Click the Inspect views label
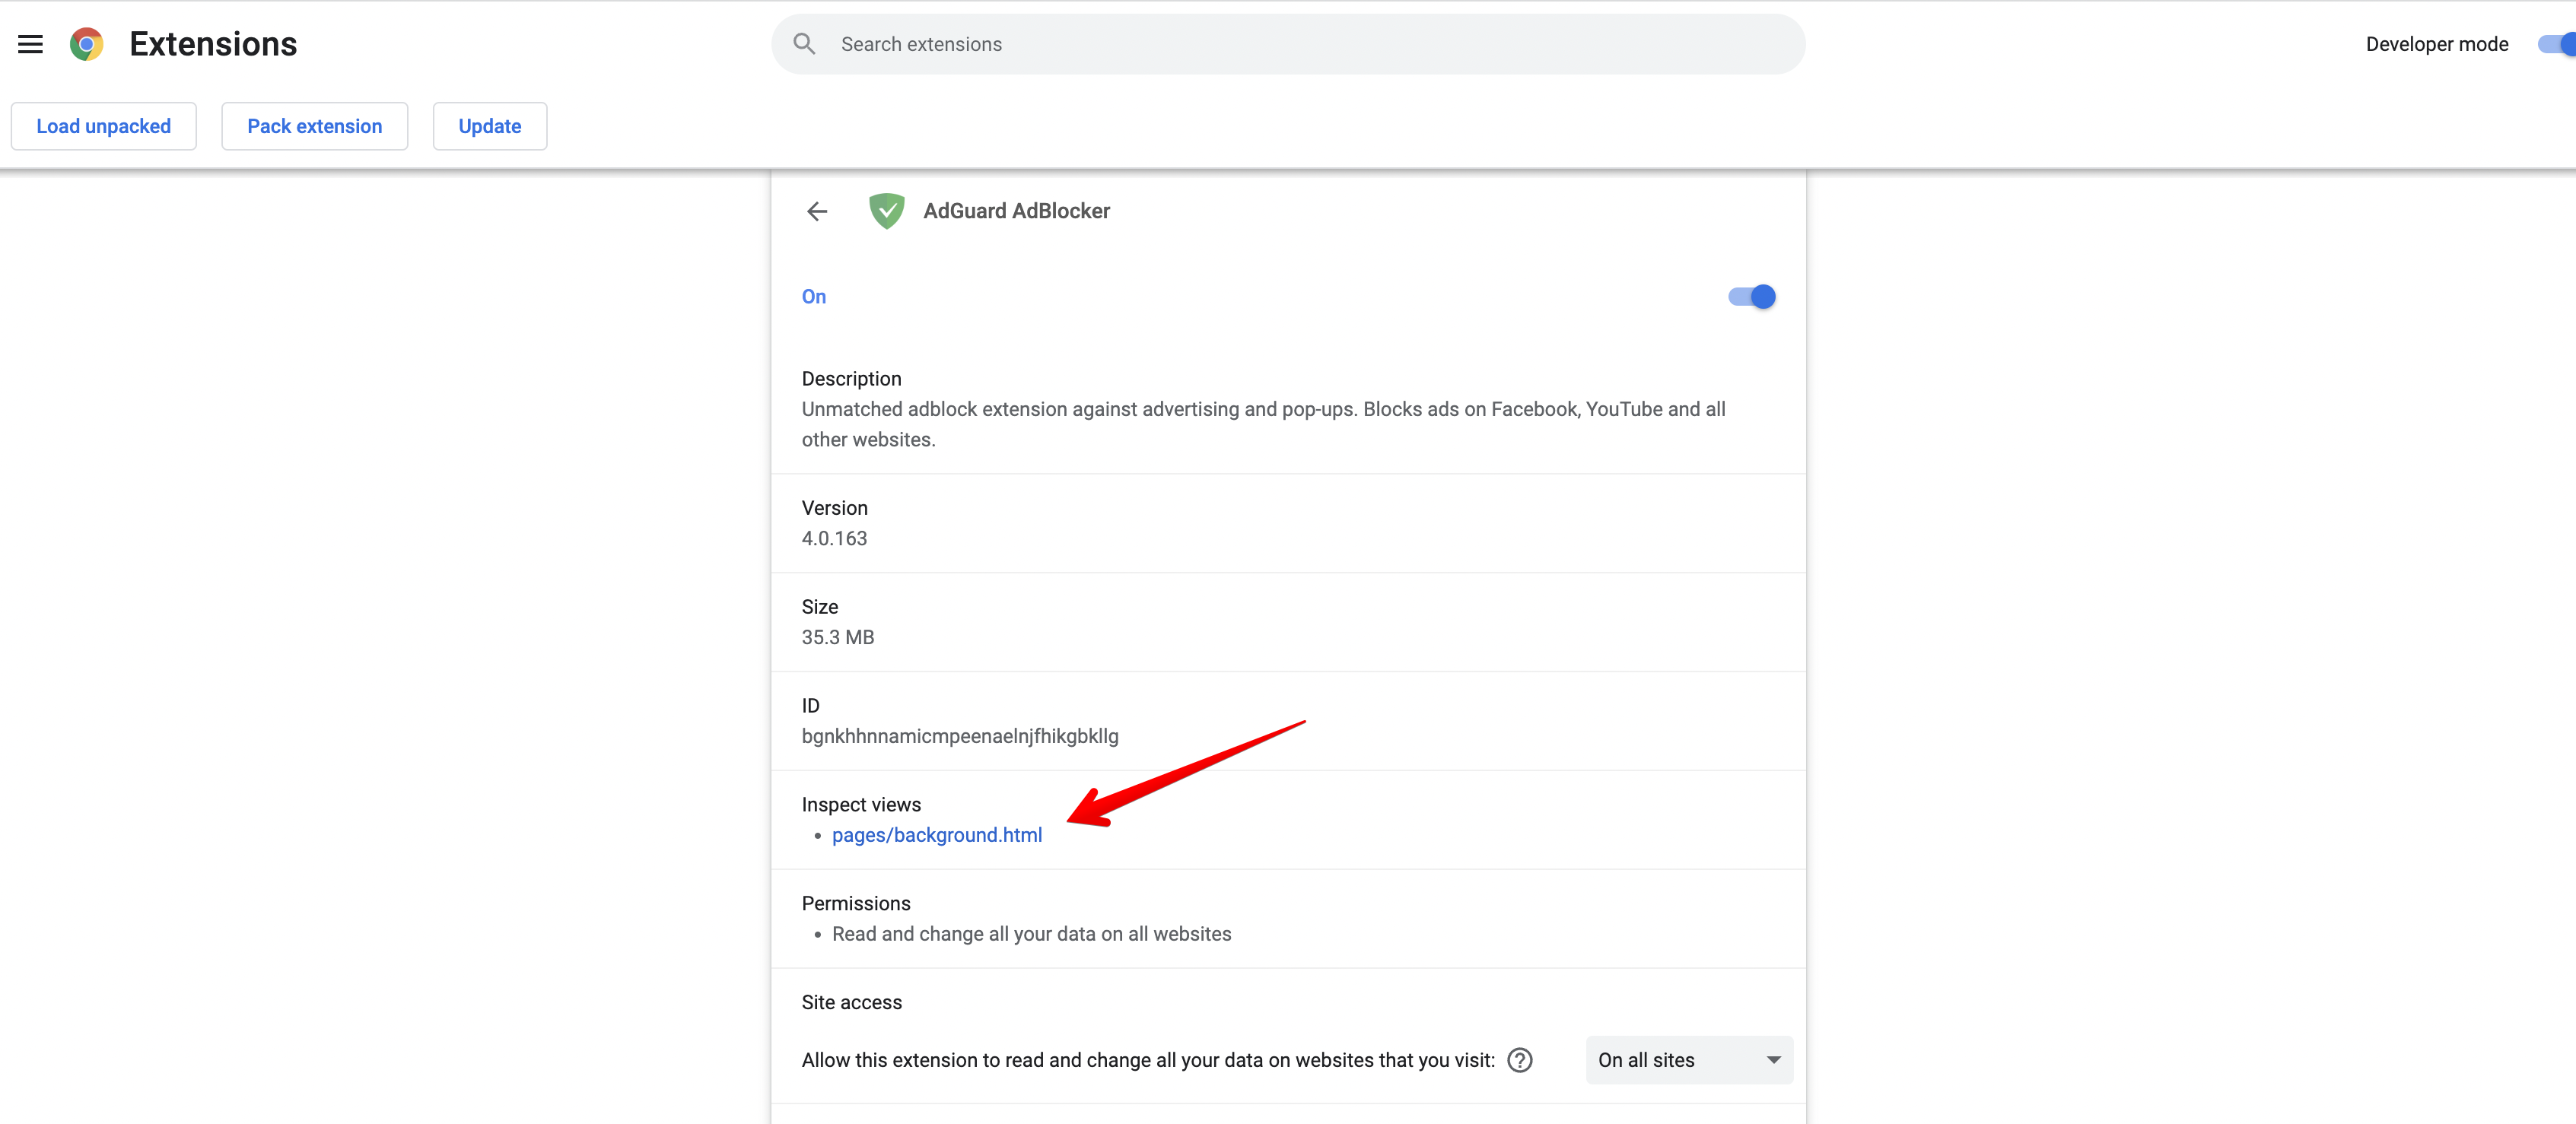Image resolution: width=2576 pixels, height=1124 pixels. click(x=861, y=805)
